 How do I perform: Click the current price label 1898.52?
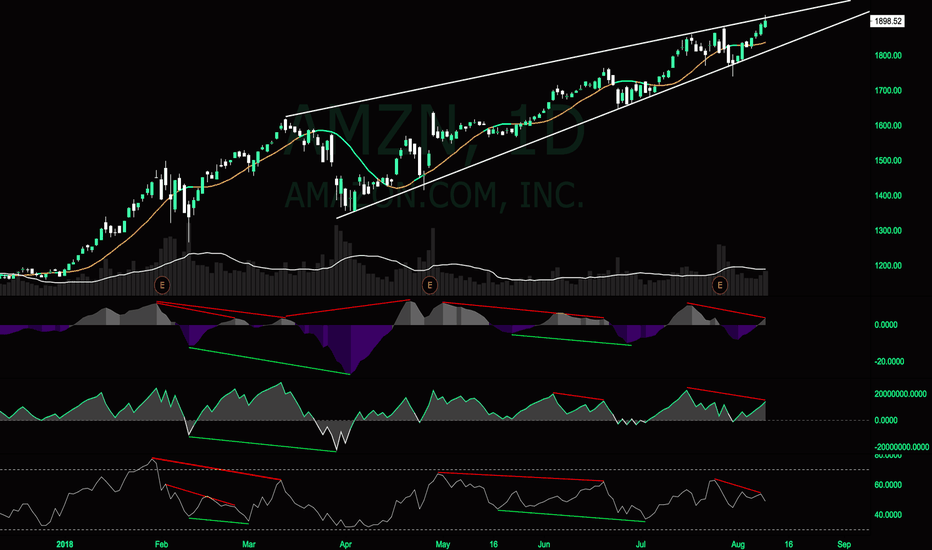(888, 21)
